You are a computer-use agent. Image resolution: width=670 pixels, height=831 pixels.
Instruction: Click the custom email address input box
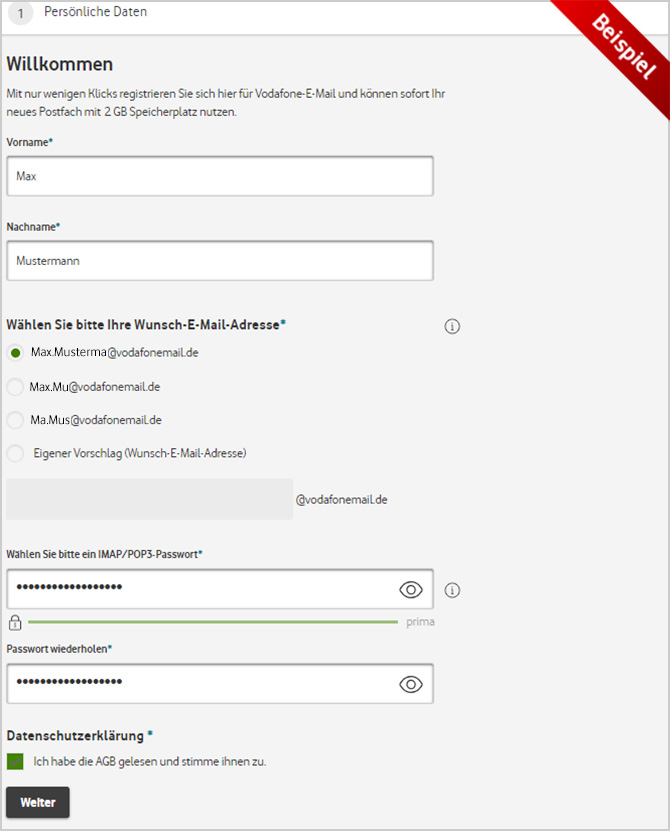coord(149,499)
